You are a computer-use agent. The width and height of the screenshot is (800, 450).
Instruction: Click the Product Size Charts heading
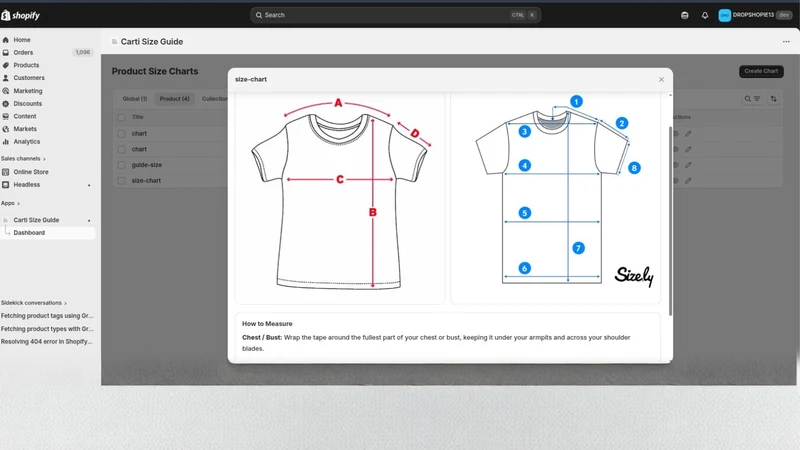[x=155, y=71]
